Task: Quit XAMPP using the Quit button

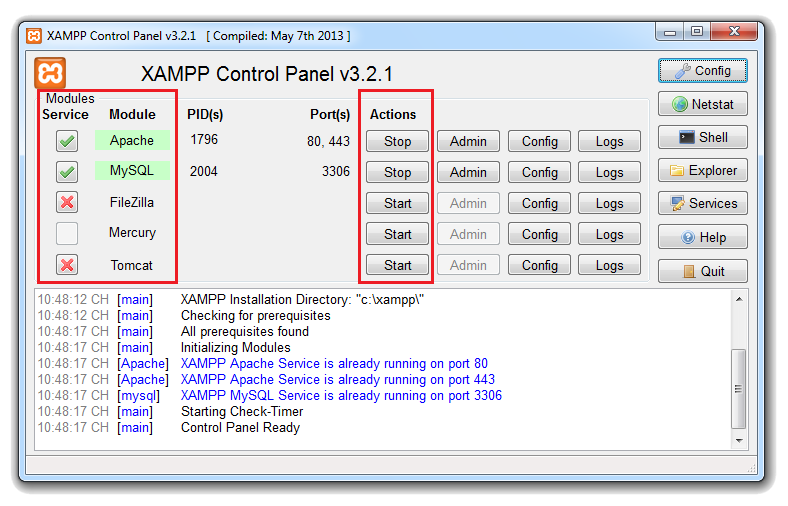Action: point(702,271)
